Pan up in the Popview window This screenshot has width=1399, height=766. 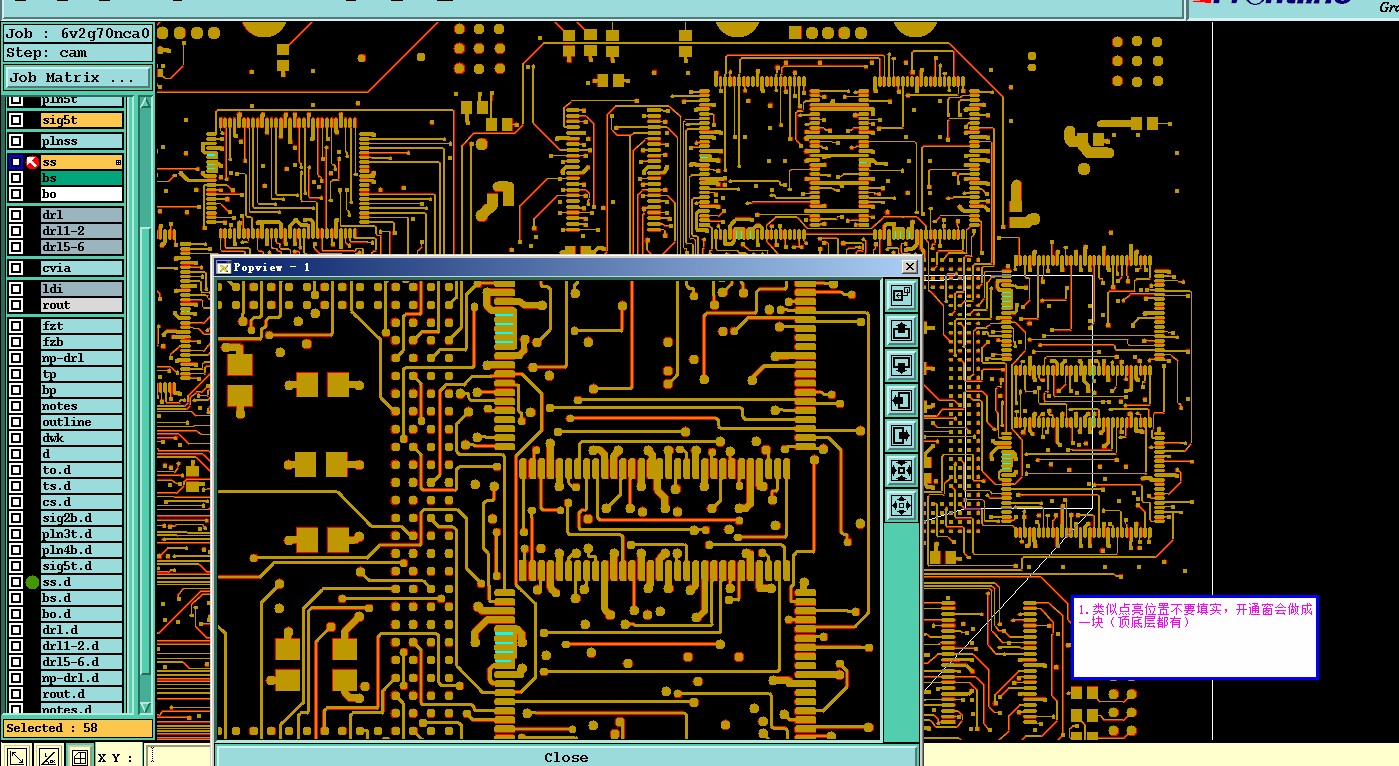coord(901,330)
